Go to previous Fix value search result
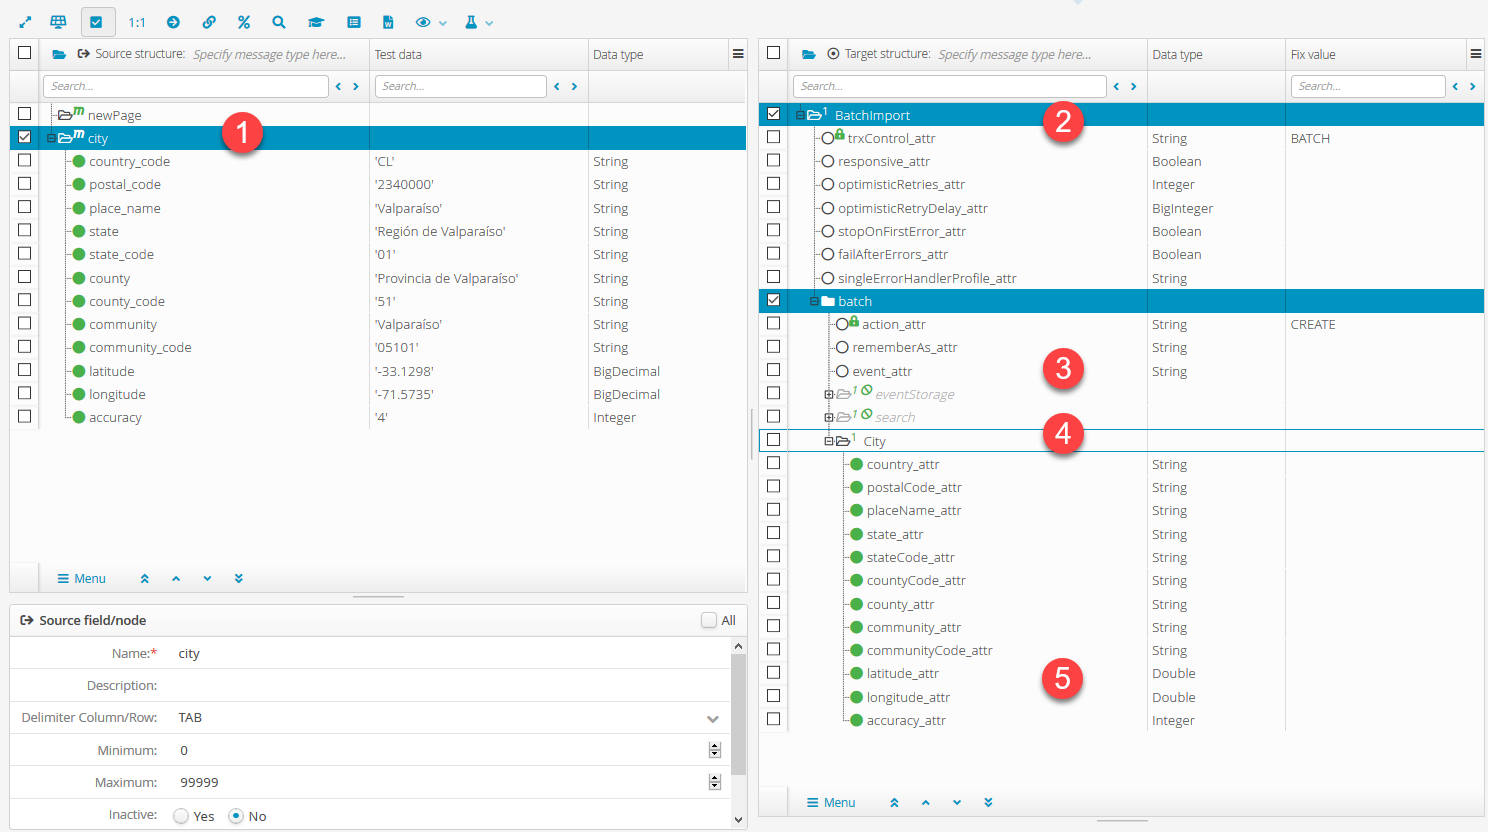The width and height of the screenshot is (1488, 832). (1455, 86)
